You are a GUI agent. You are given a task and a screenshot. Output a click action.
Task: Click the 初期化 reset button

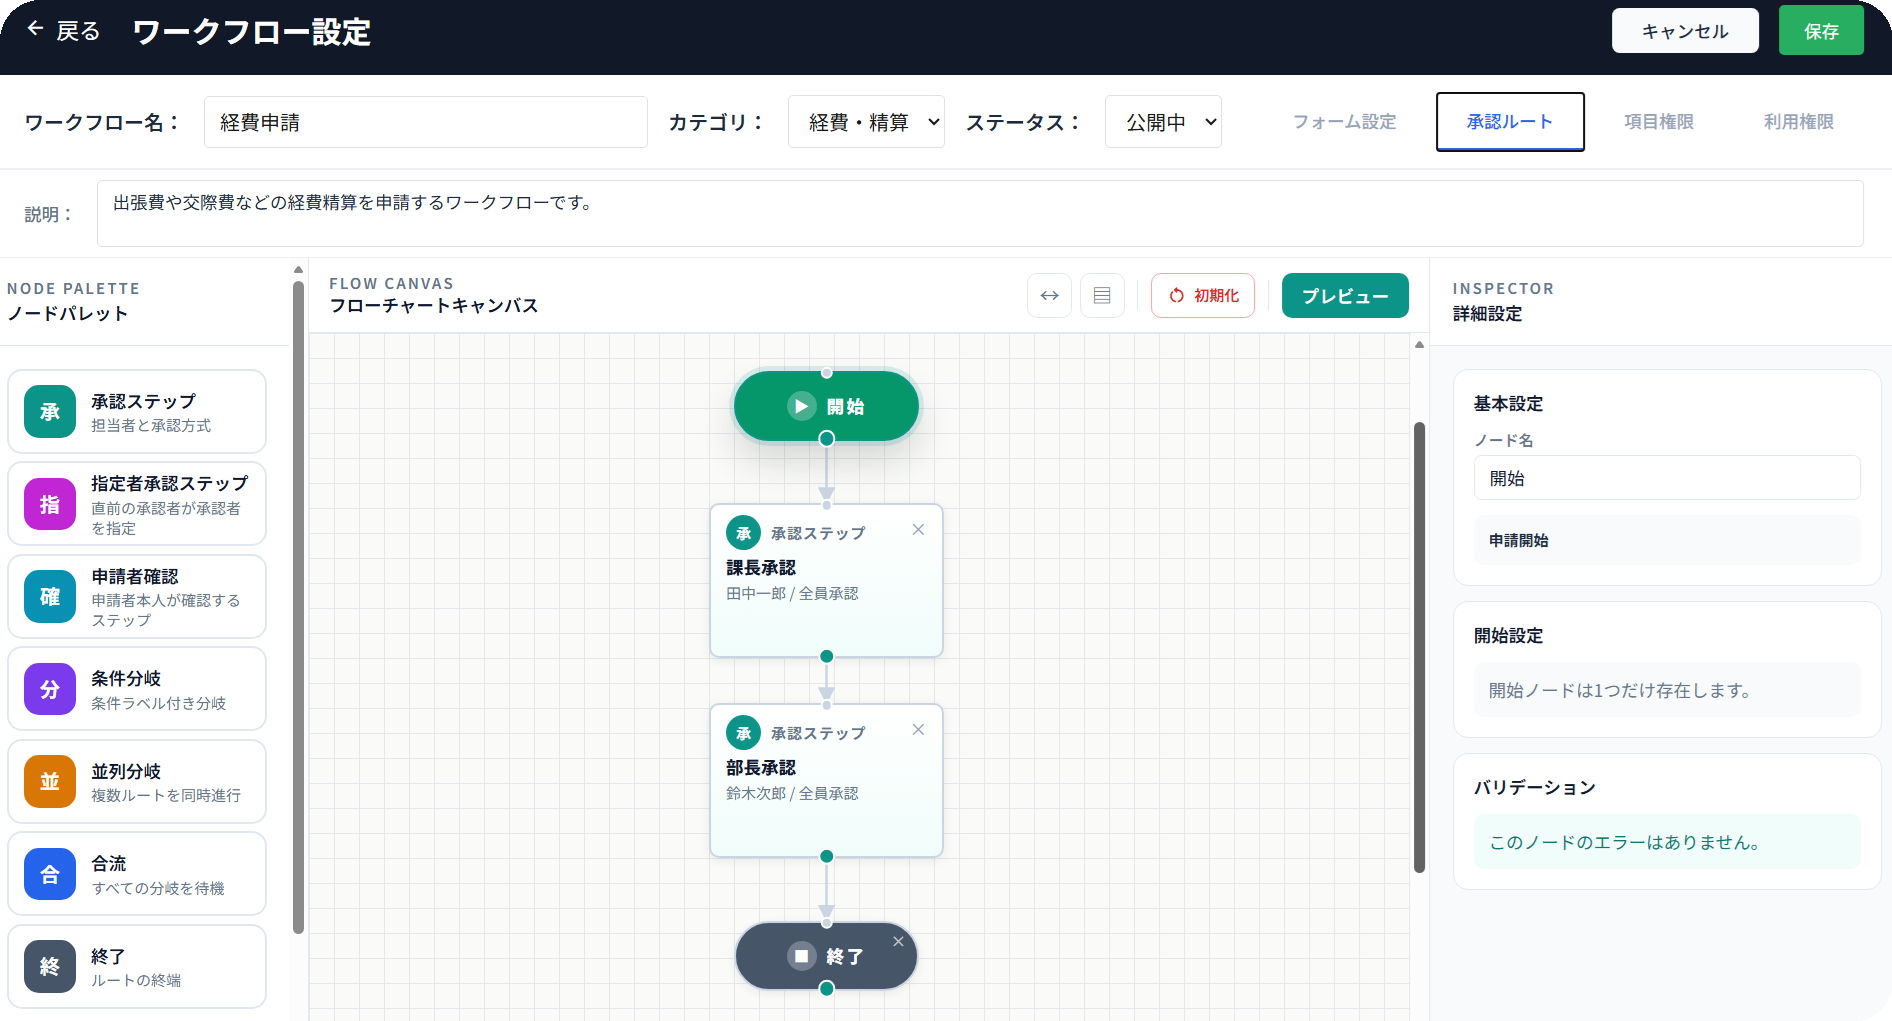point(1203,296)
